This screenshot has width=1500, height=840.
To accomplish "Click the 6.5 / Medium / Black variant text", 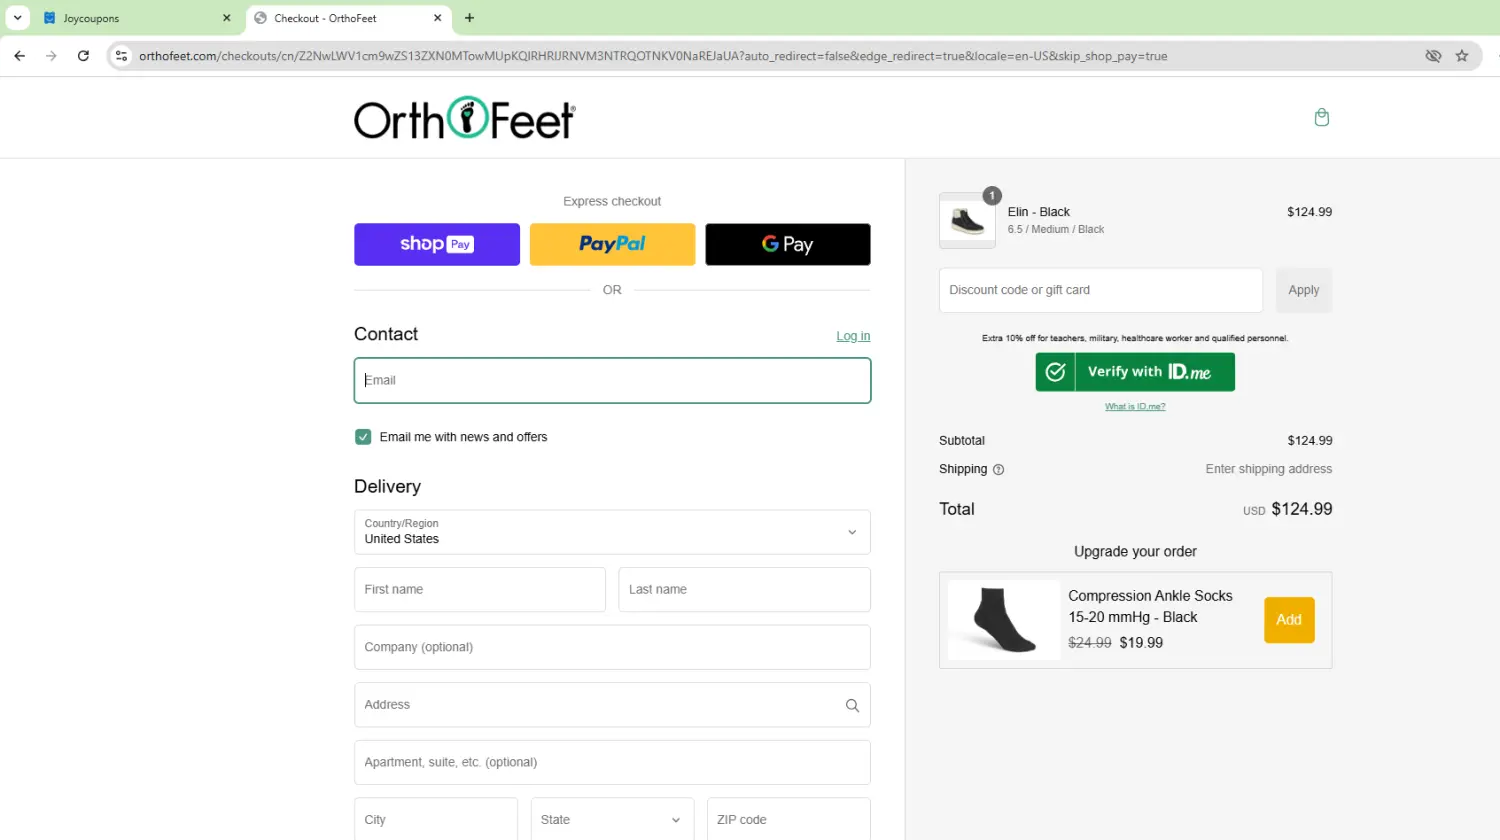I will (1056, 229).
